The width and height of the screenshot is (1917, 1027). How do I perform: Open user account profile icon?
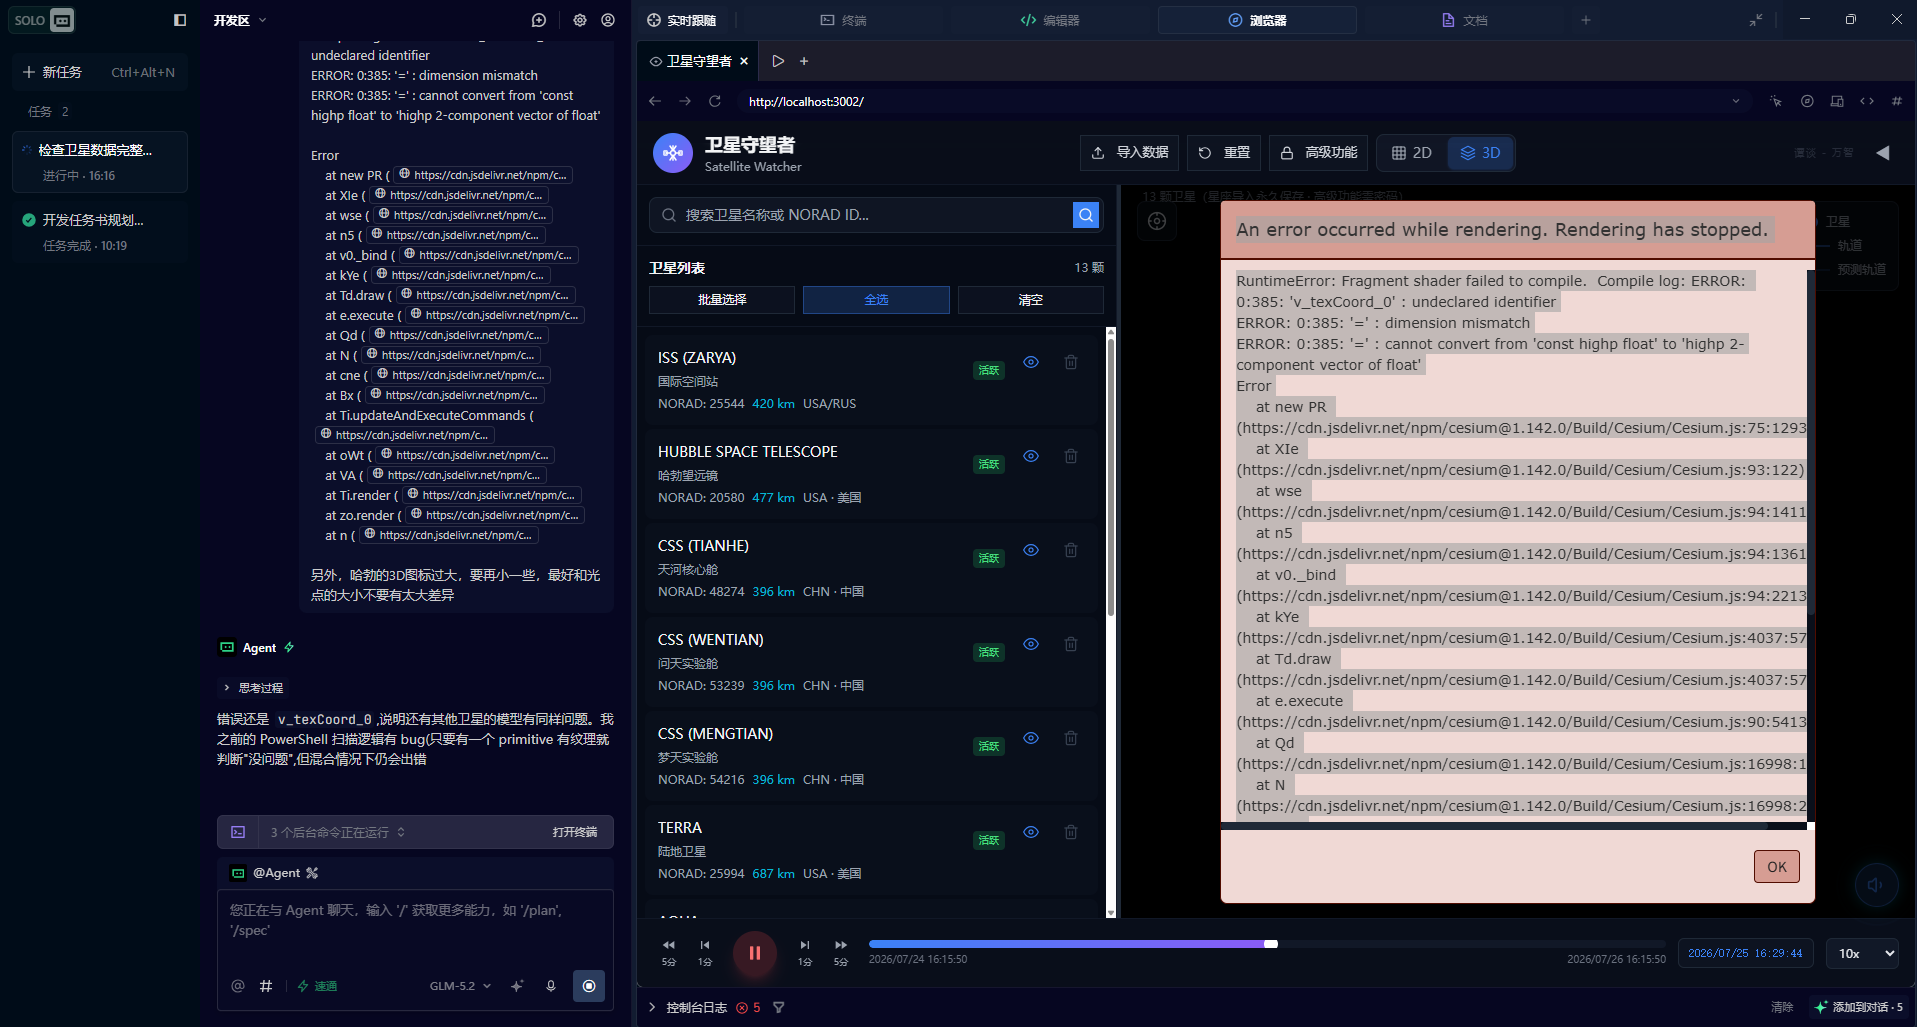tap(608, 20)
